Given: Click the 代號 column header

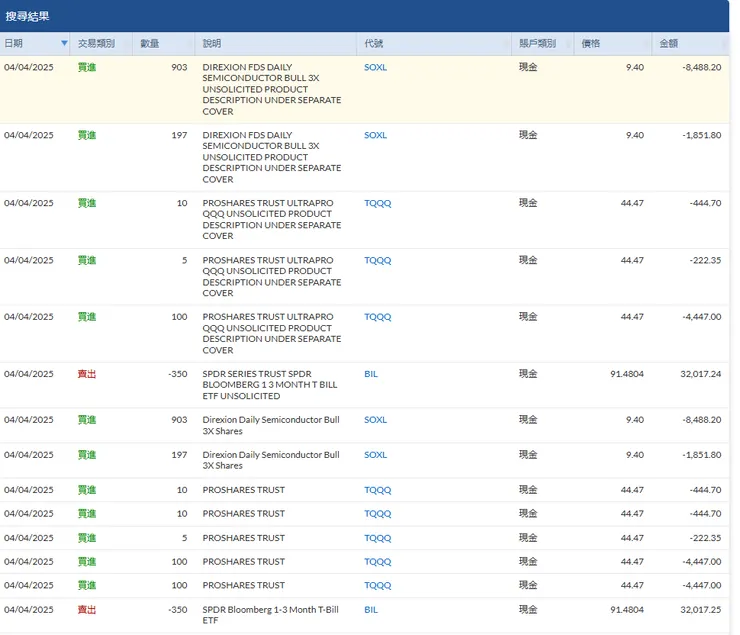Looking at the screenshot, I should coord(373,44).
